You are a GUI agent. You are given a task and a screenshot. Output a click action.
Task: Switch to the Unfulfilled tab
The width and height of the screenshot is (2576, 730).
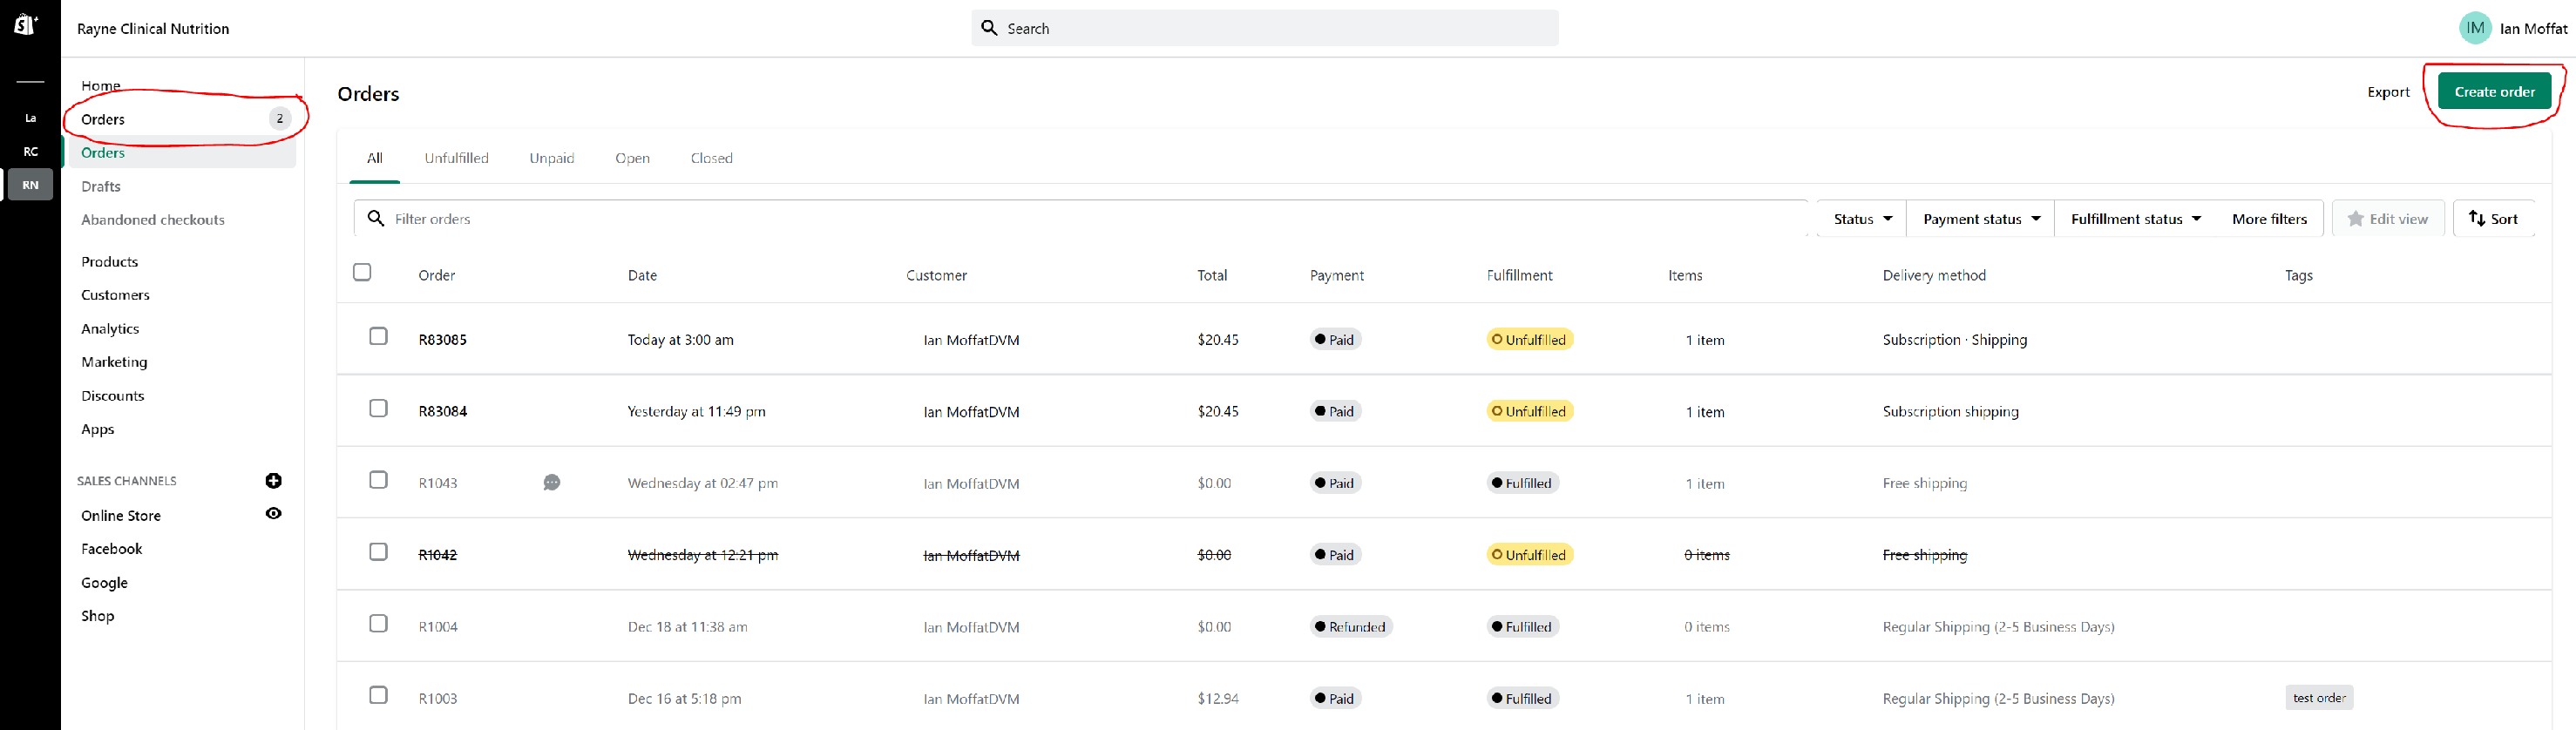456,158
